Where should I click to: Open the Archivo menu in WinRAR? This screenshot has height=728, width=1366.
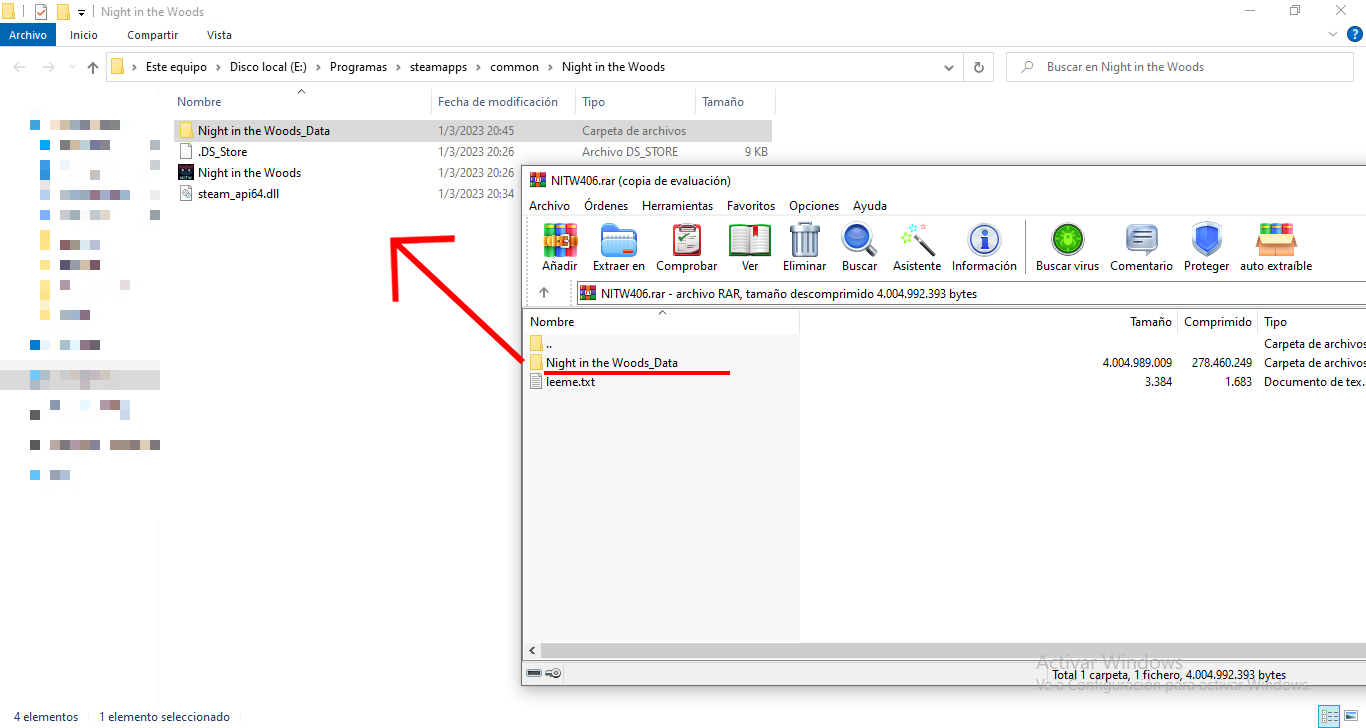pyautogui.click(x=549, y=205)
